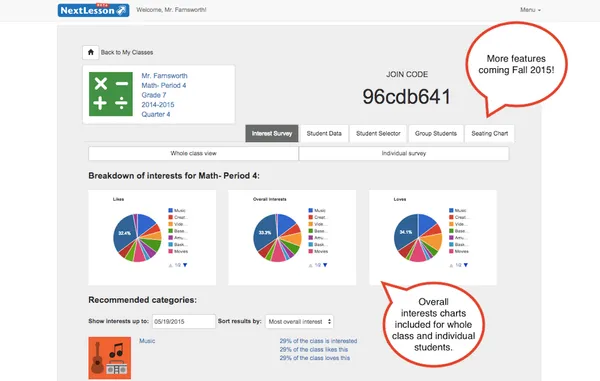Screen dimensions: 600x381
Task: Click the Likes pie chart
Action: pyautogui.click(x=137, y=238)
